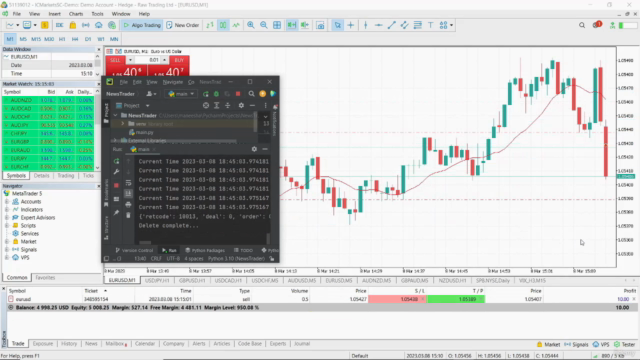This screenshot has height=360, width=640.
Task: Decrease volume with arrow beside SELL
Action: click(130, 60)
